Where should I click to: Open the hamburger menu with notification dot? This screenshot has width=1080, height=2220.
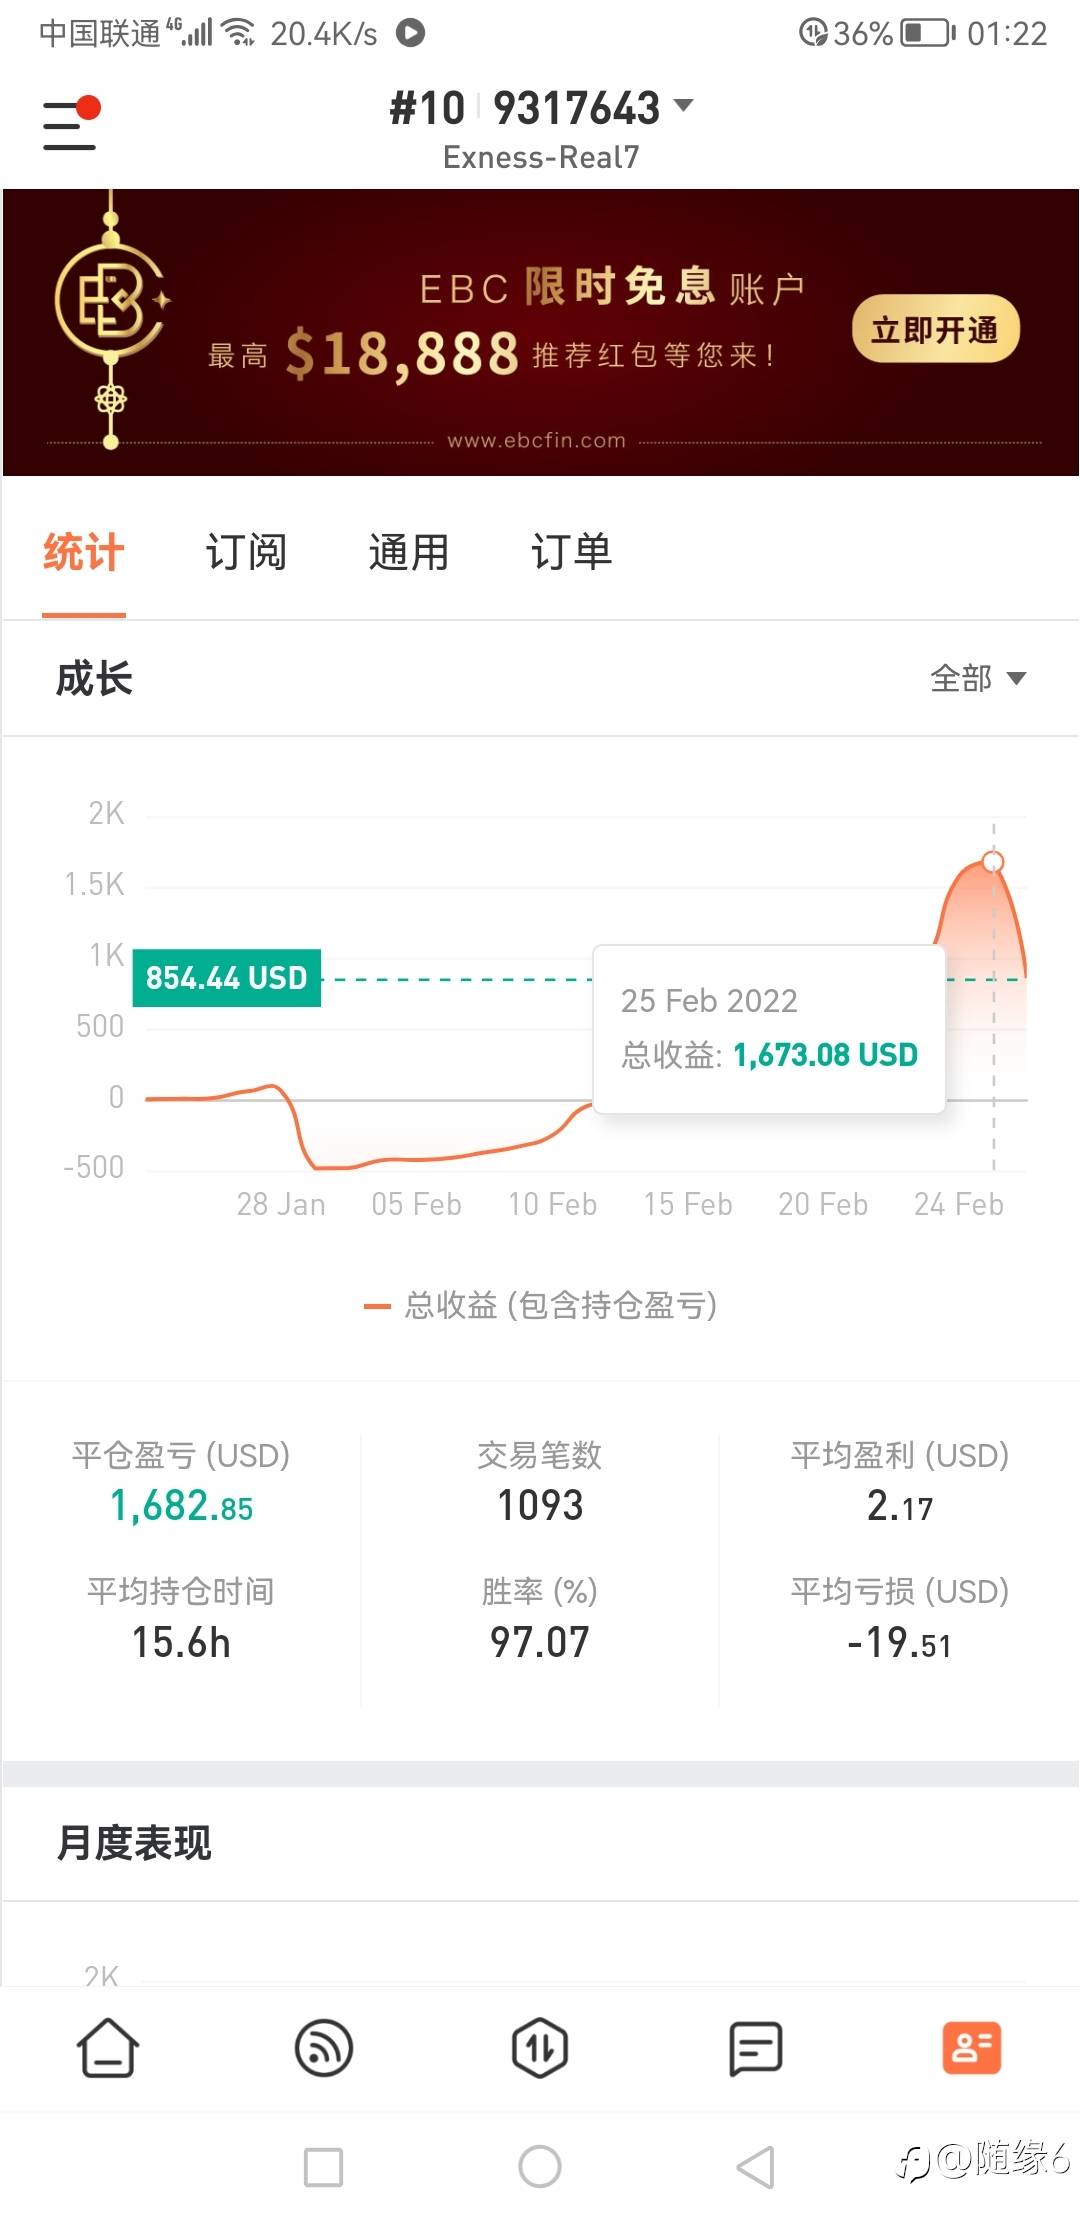tap(70, 125)
